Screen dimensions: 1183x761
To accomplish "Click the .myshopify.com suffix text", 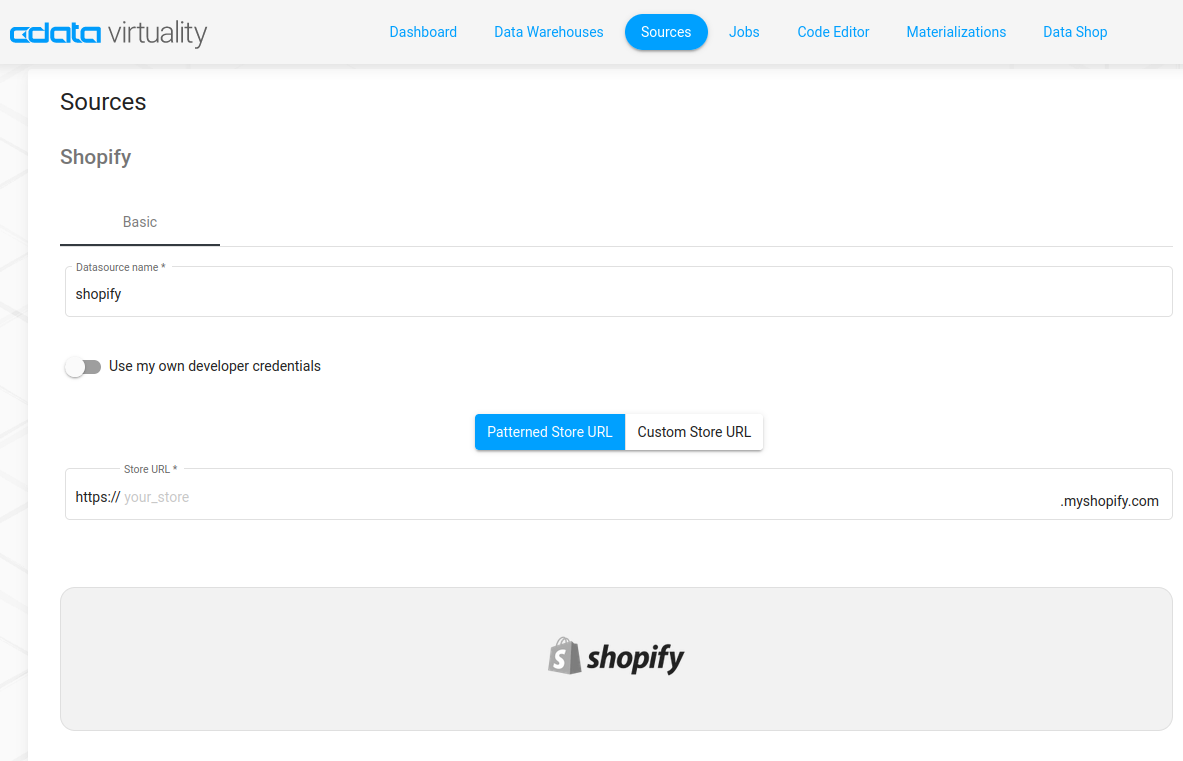I will tap(1109, 501).
